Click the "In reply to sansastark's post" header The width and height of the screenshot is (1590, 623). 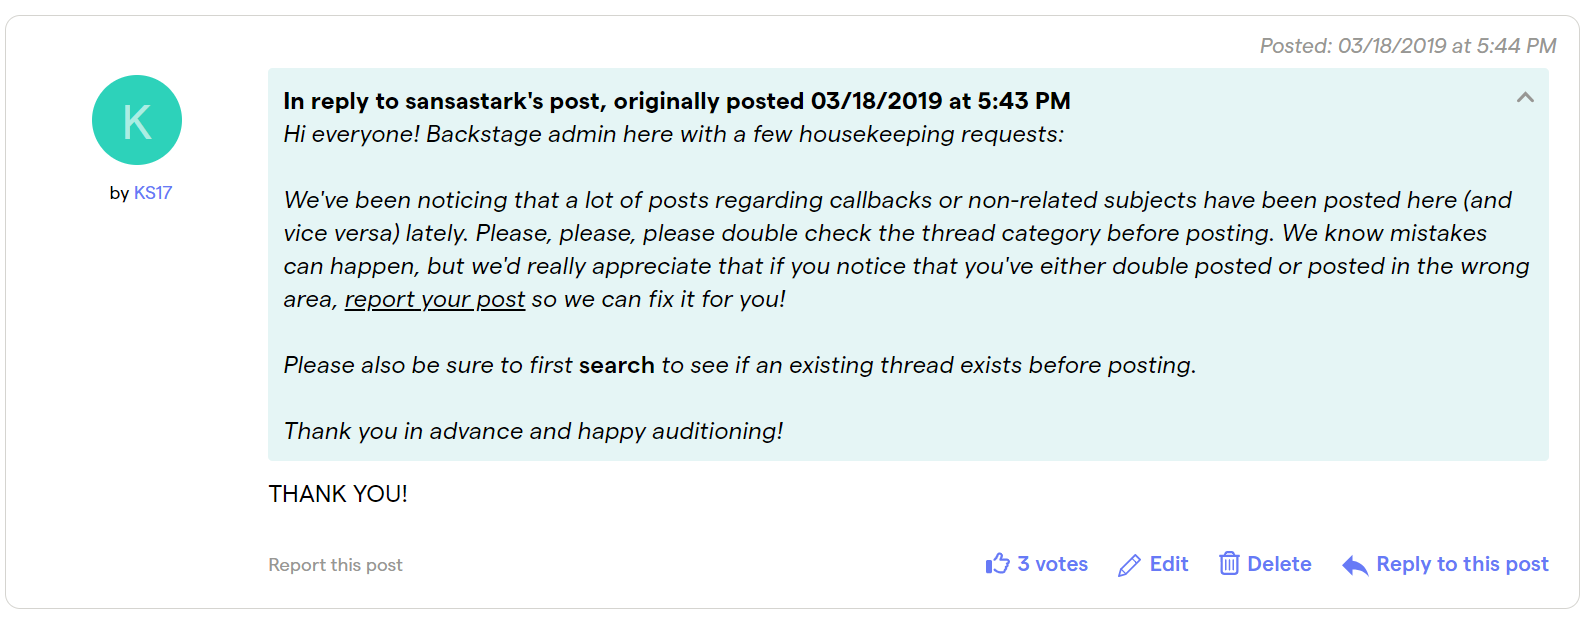coord(677,101)
